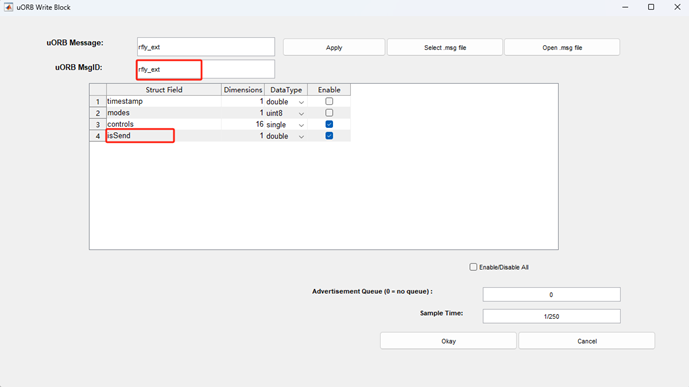Uncheck the controls field checkbox
The width and height of the screenshot is (689, 387).
pyautogui.click(x=329, y=124)
